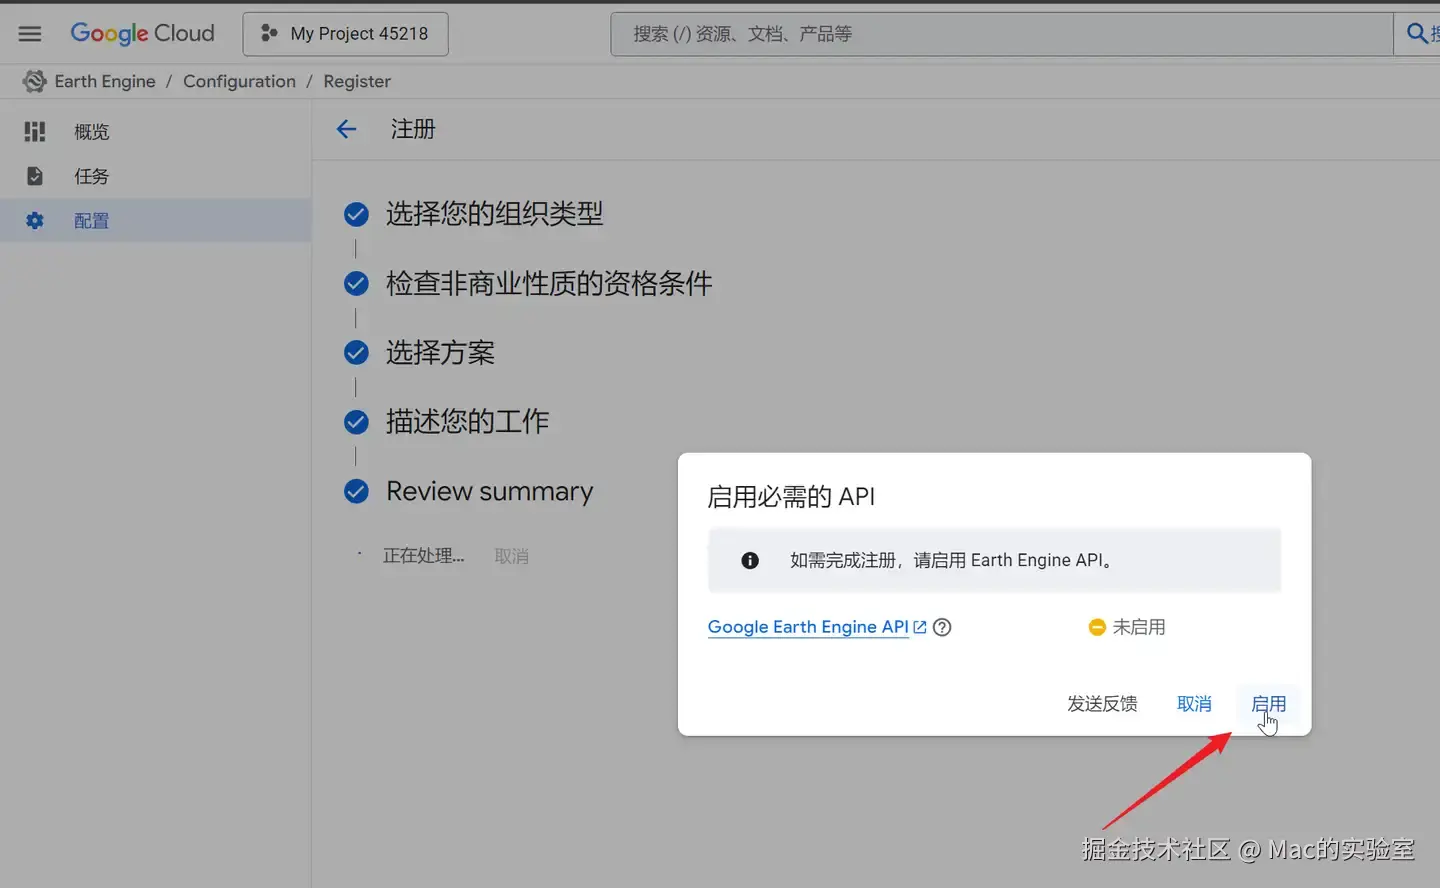Click the Google Cloud logo
Viewport: 1440px width, 888px height.
(x=142, y=33)
